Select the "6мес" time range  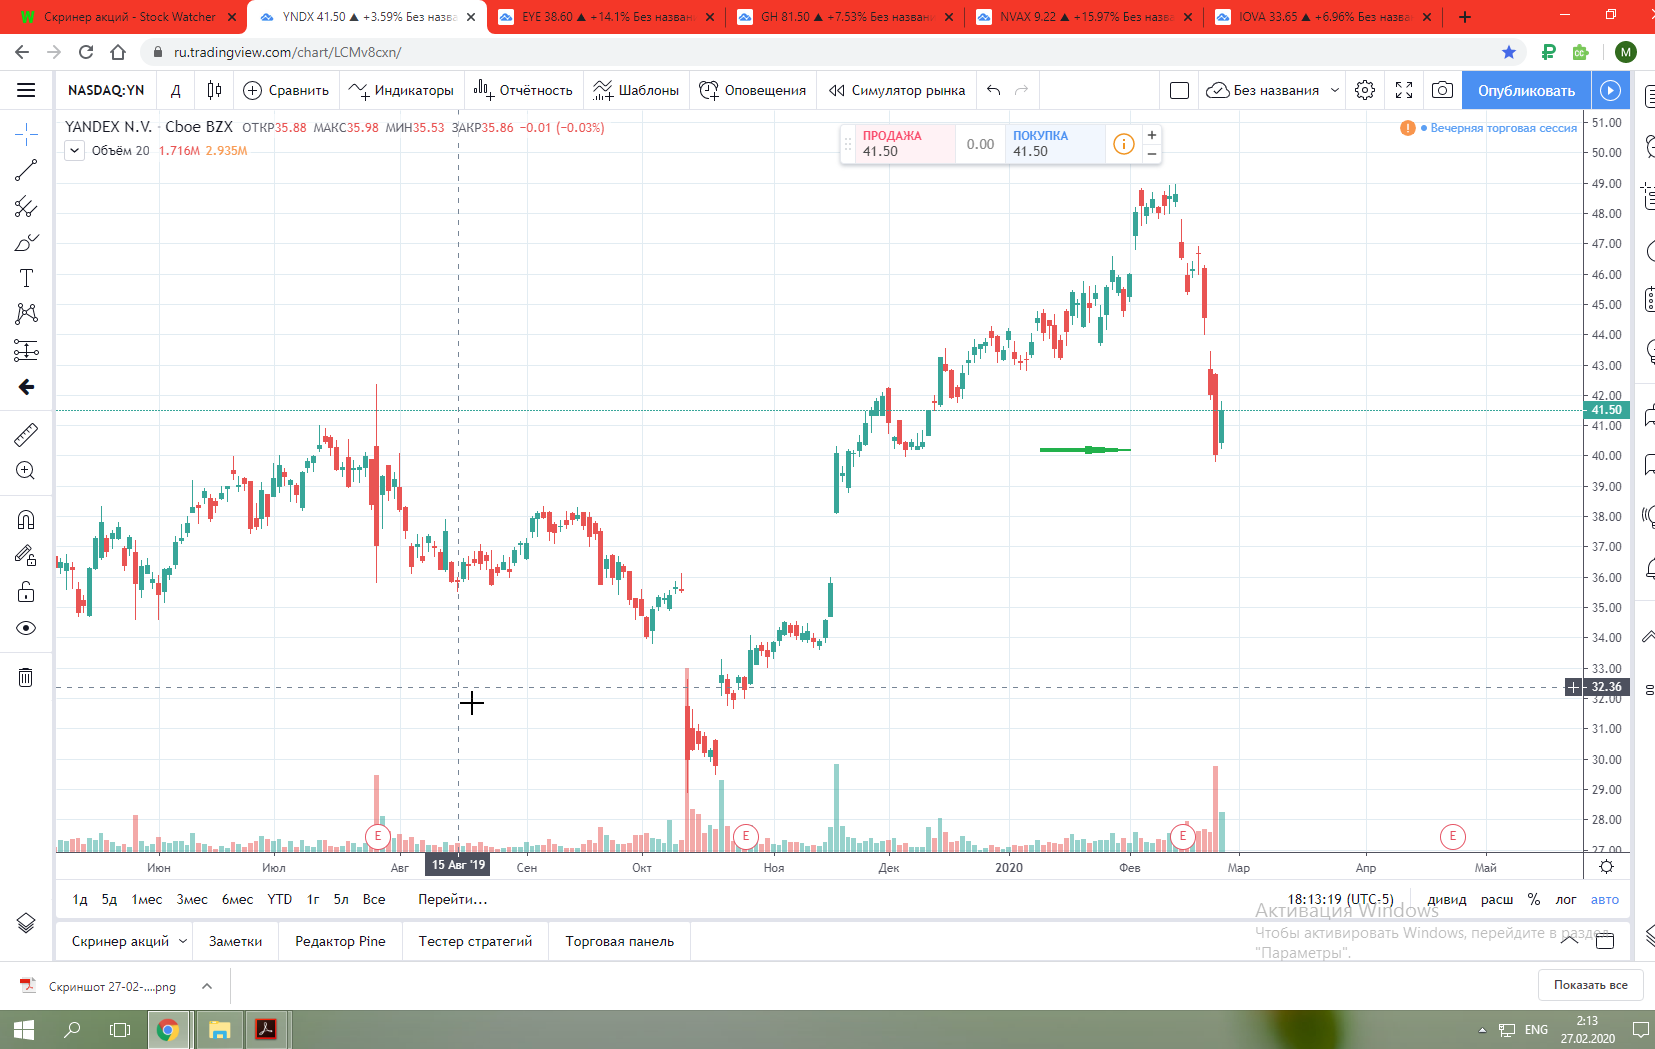point(237,899)
